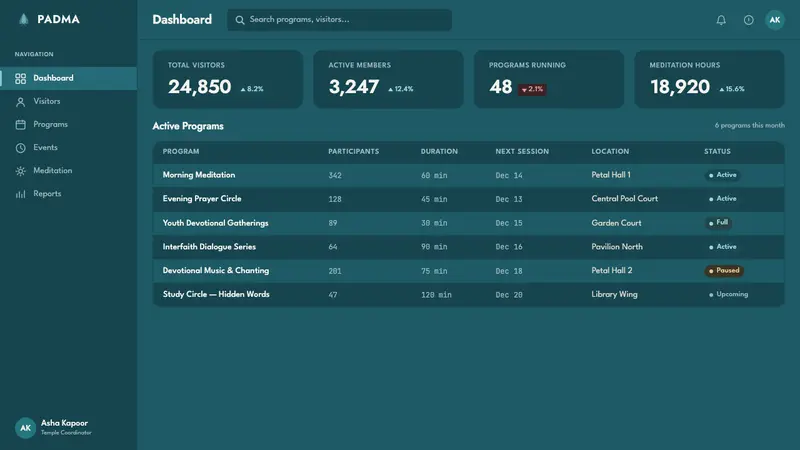This screenshot has width=800, height=450.
Task: Click the Status column header
Action: [717, 152]
